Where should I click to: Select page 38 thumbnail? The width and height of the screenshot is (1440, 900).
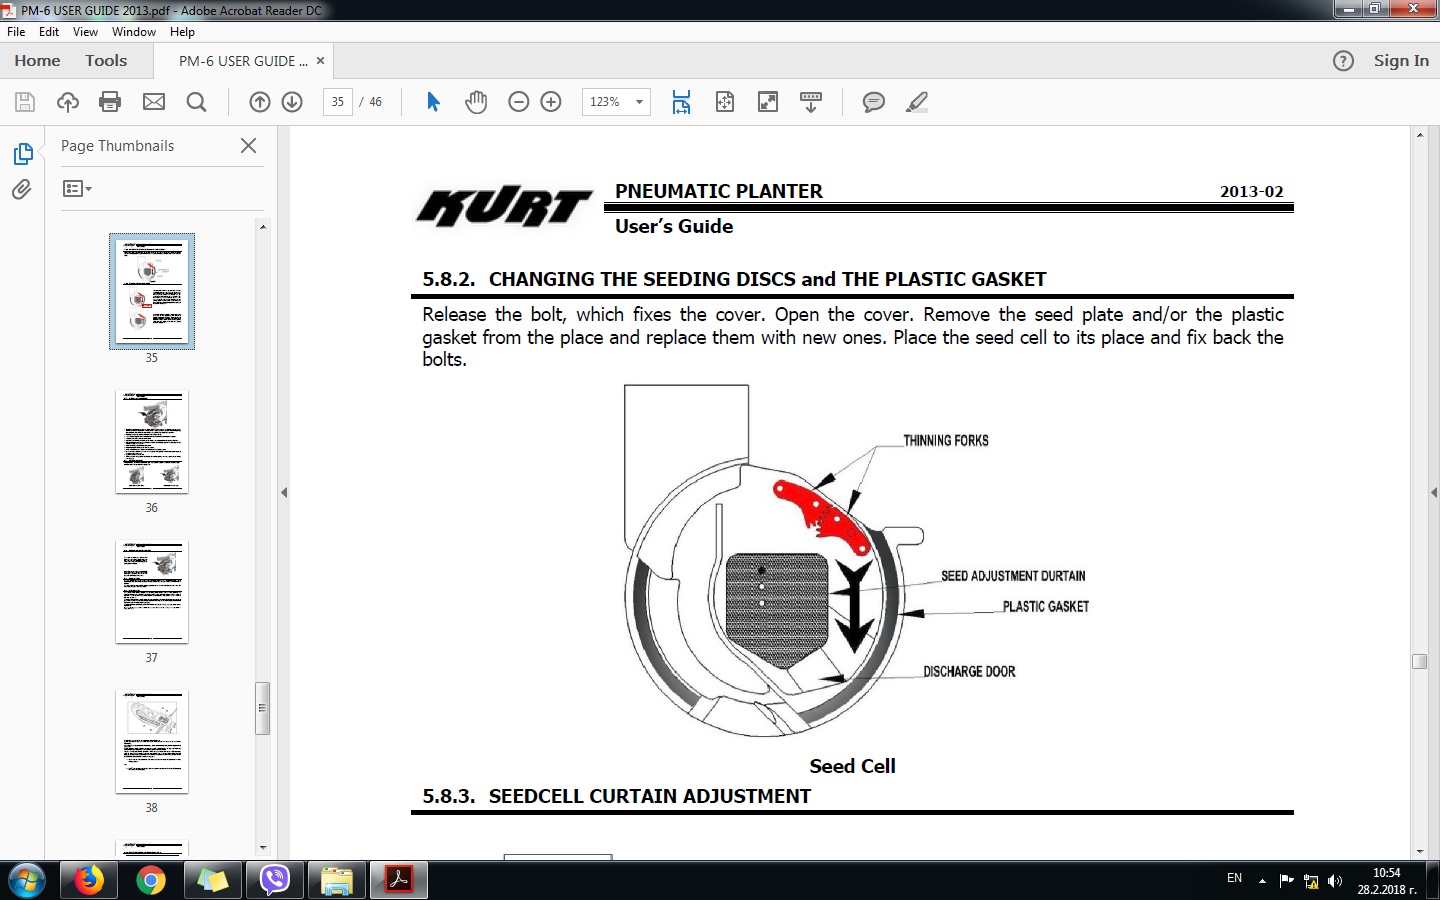(x=152, y=741)
